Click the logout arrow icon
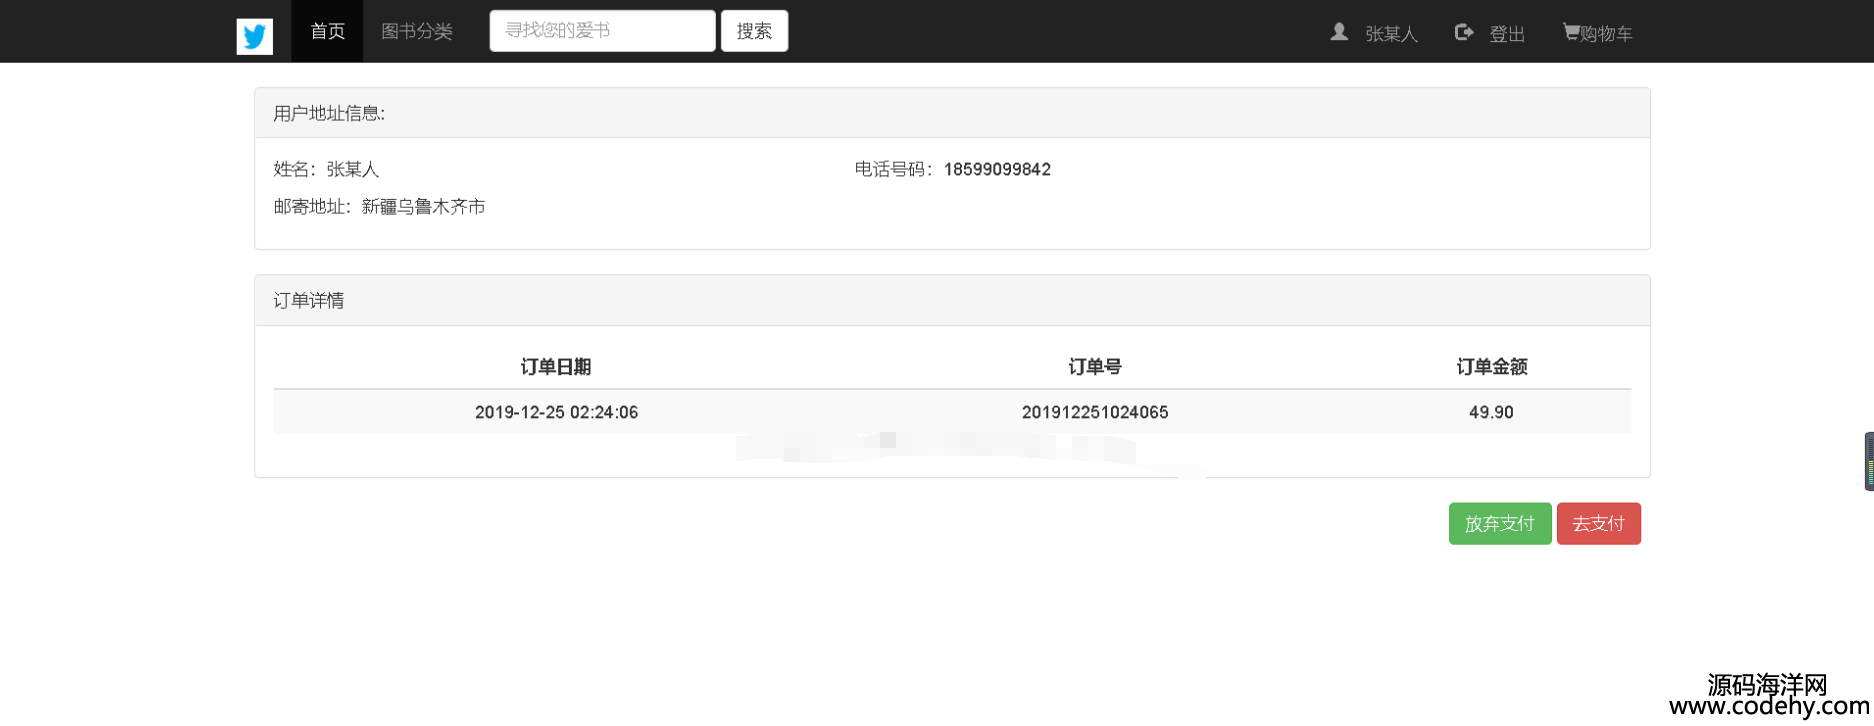 1463,32
